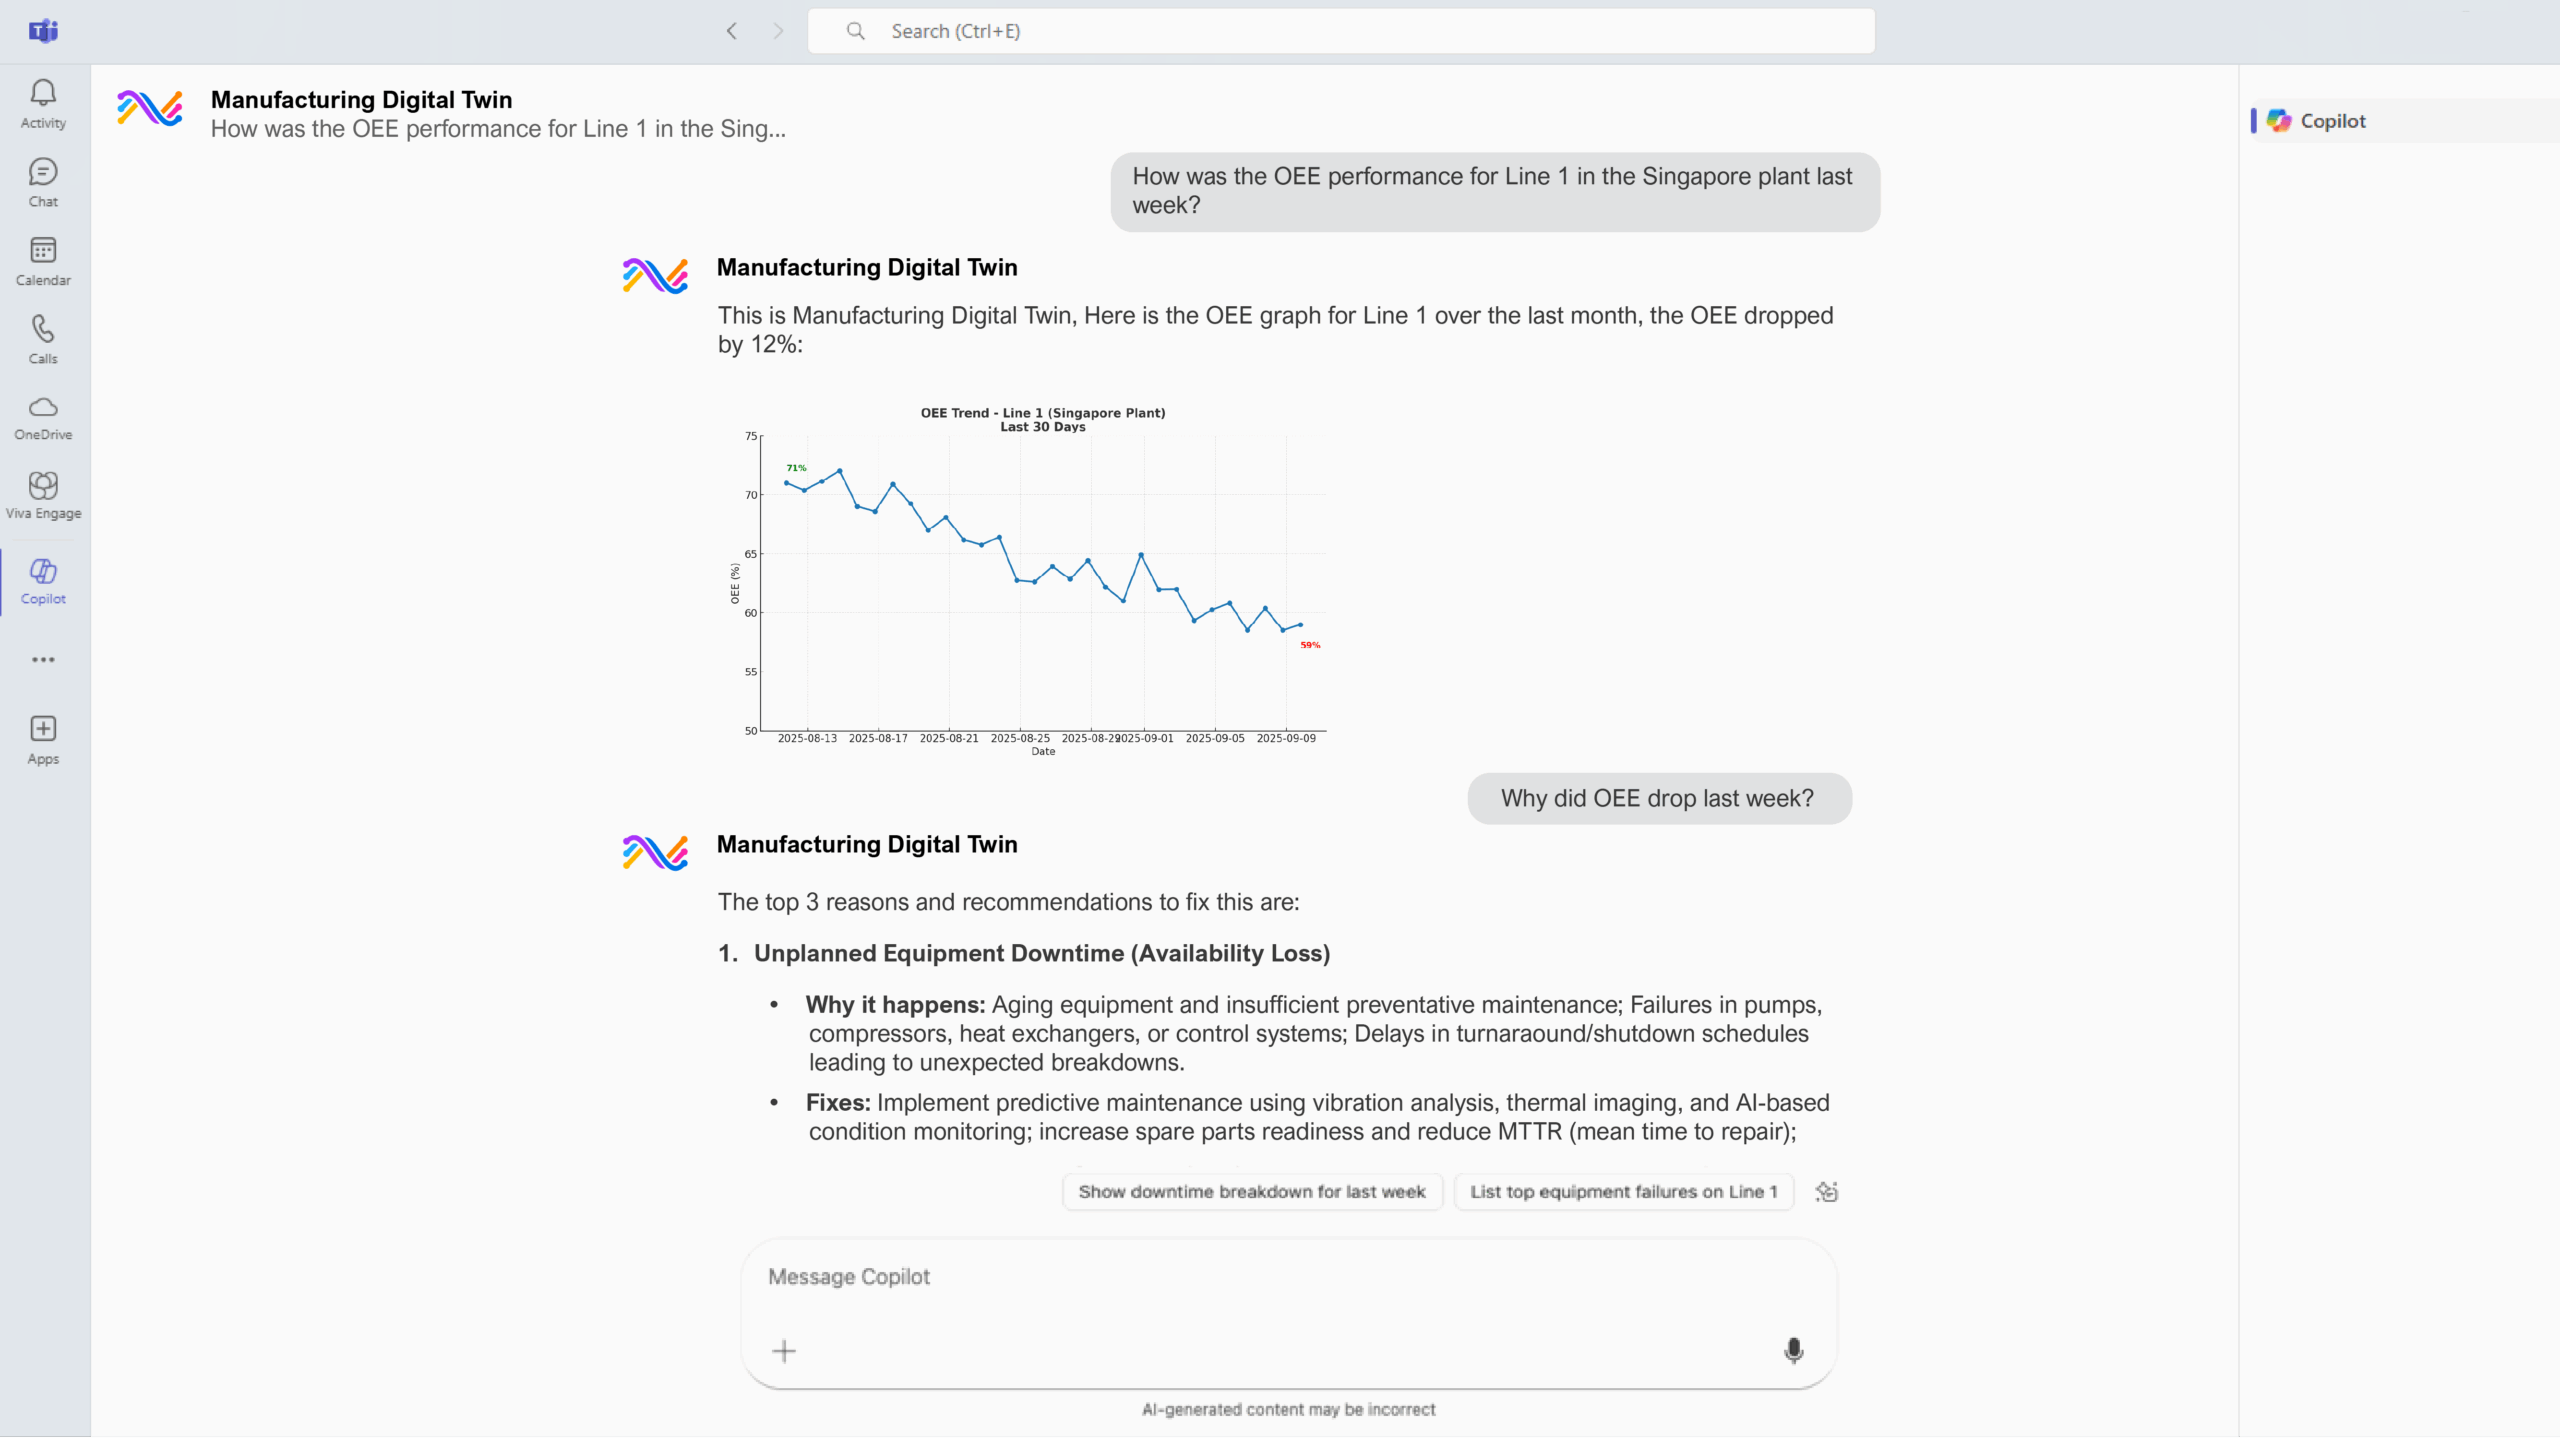Click "Show downtime breakdown for last week"
Screen dimensions: 2560x1440
(x=1251, y=1192)
